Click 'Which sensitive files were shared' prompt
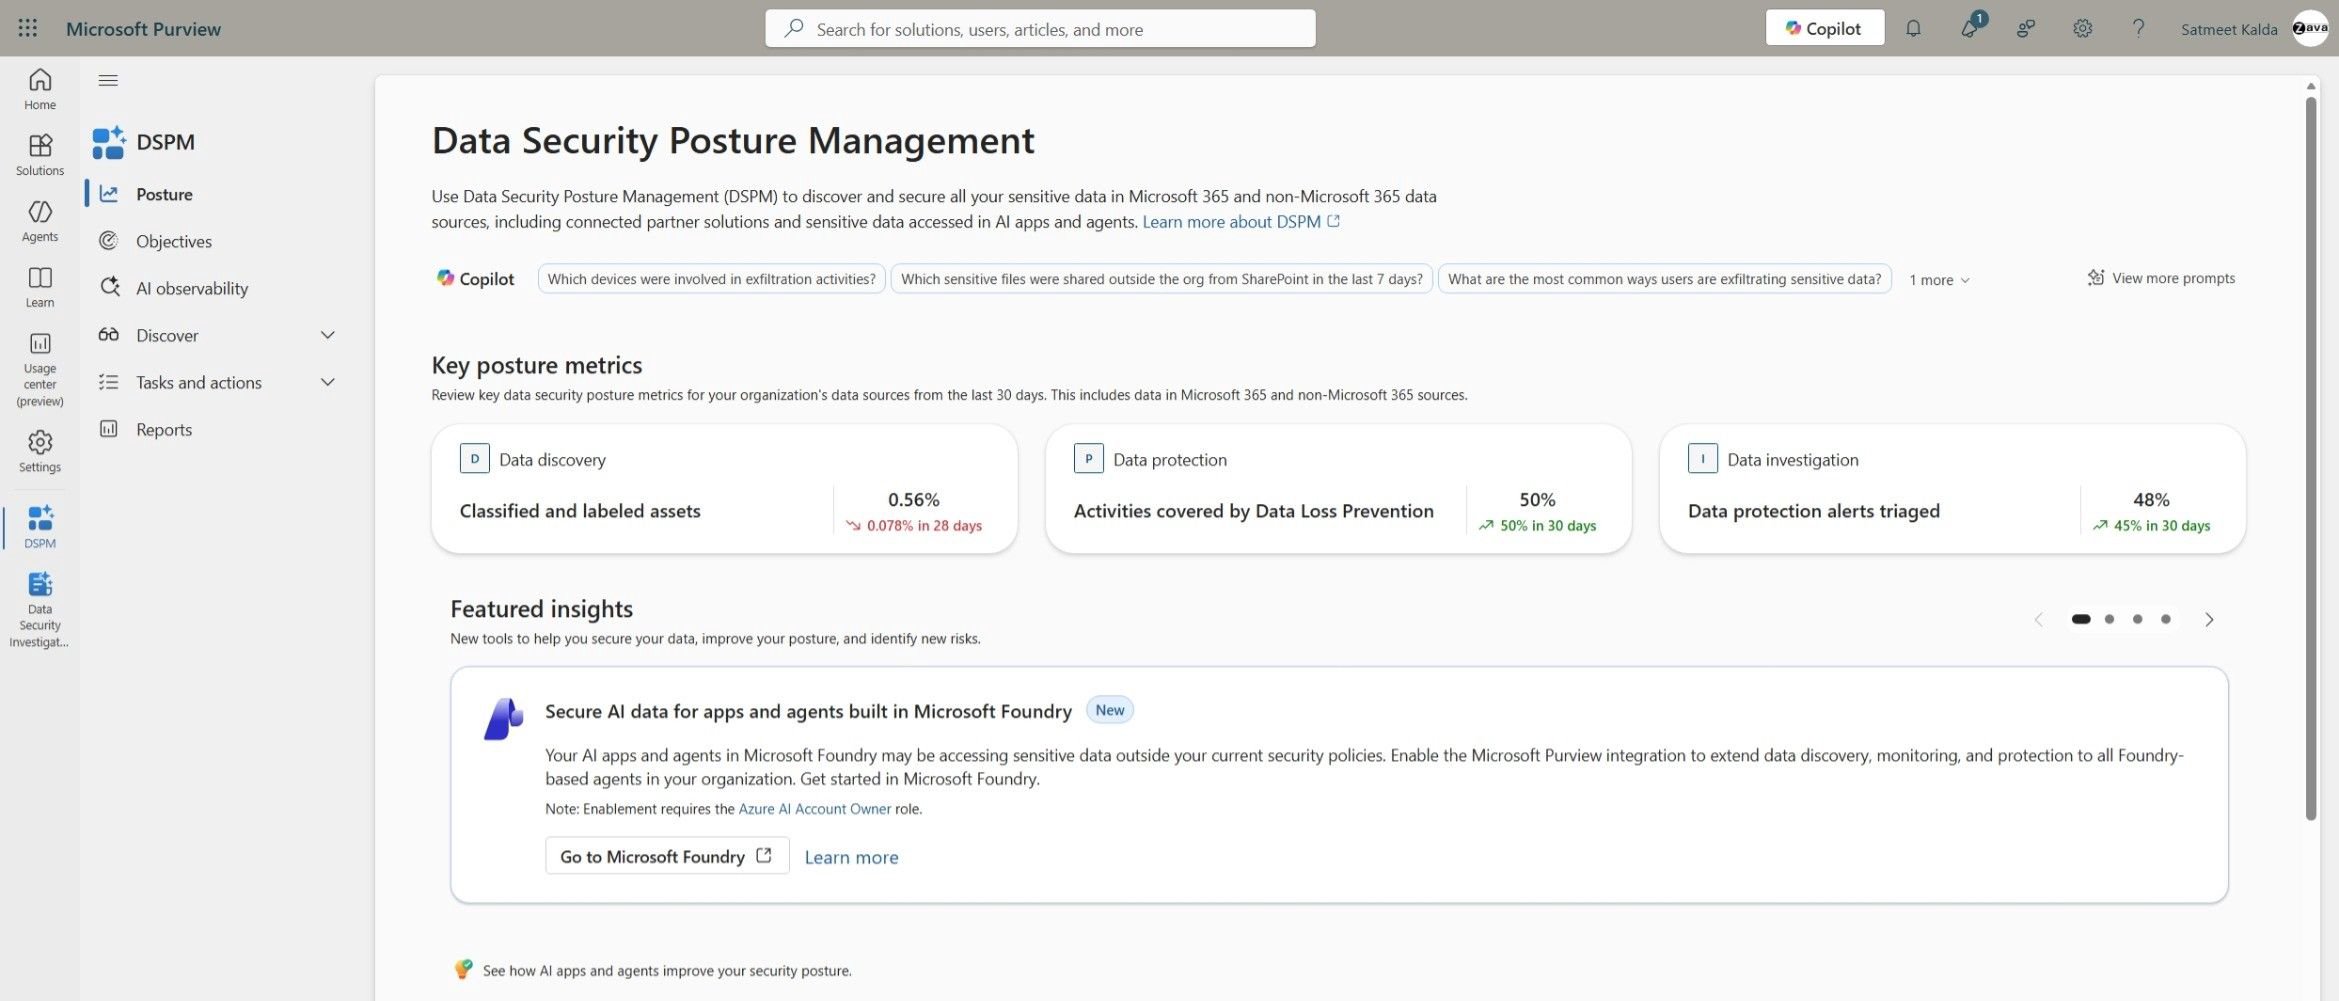2339x1001 pixels. click(x=1161, y=279)
